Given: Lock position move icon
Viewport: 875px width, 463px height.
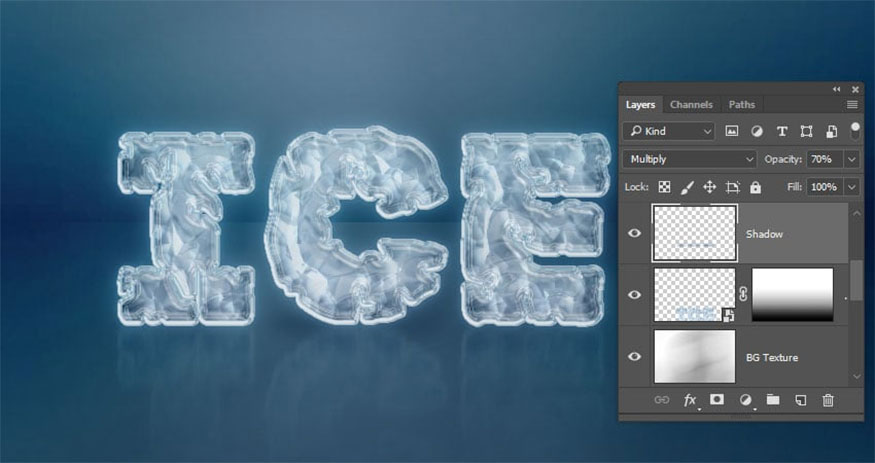Looking at the screenshot, I should (709, 187).
